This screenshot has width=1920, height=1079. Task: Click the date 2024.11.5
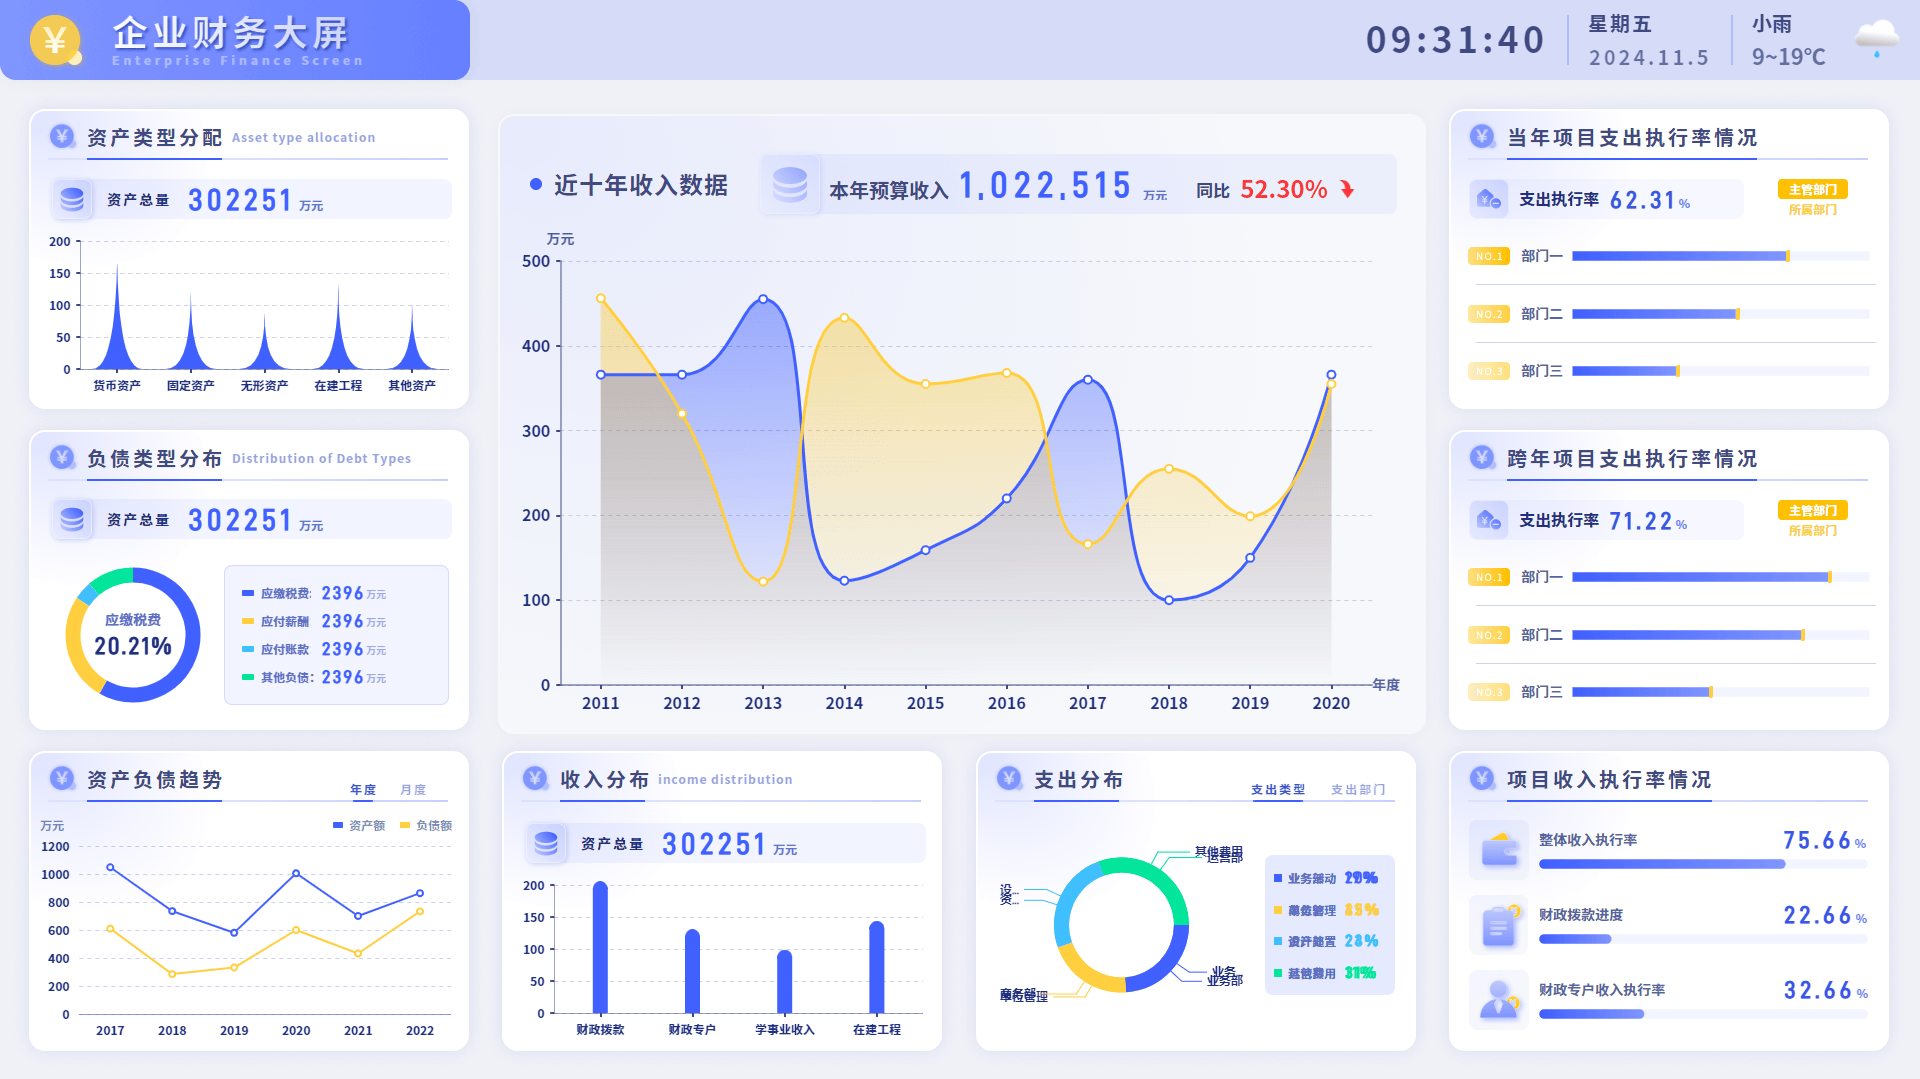click(1649, 58)
